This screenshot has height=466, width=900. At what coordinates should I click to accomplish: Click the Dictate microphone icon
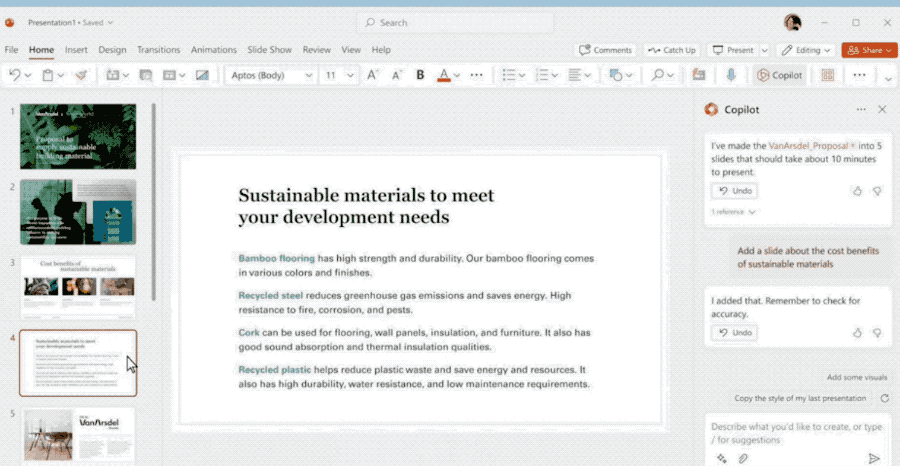pos(732,75)
